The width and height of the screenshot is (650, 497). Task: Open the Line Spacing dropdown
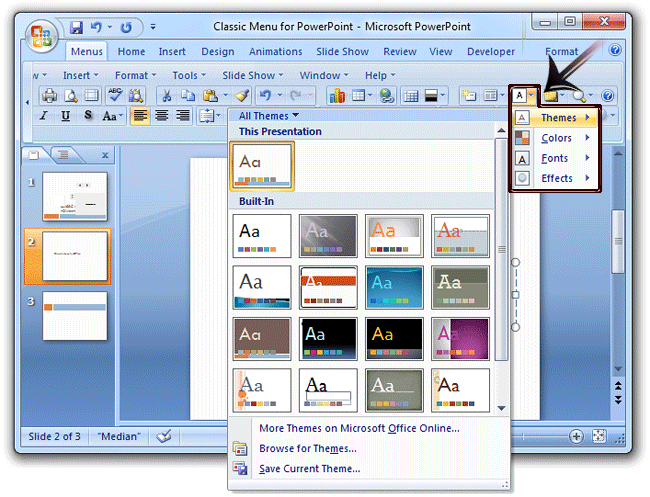(209, 116)
